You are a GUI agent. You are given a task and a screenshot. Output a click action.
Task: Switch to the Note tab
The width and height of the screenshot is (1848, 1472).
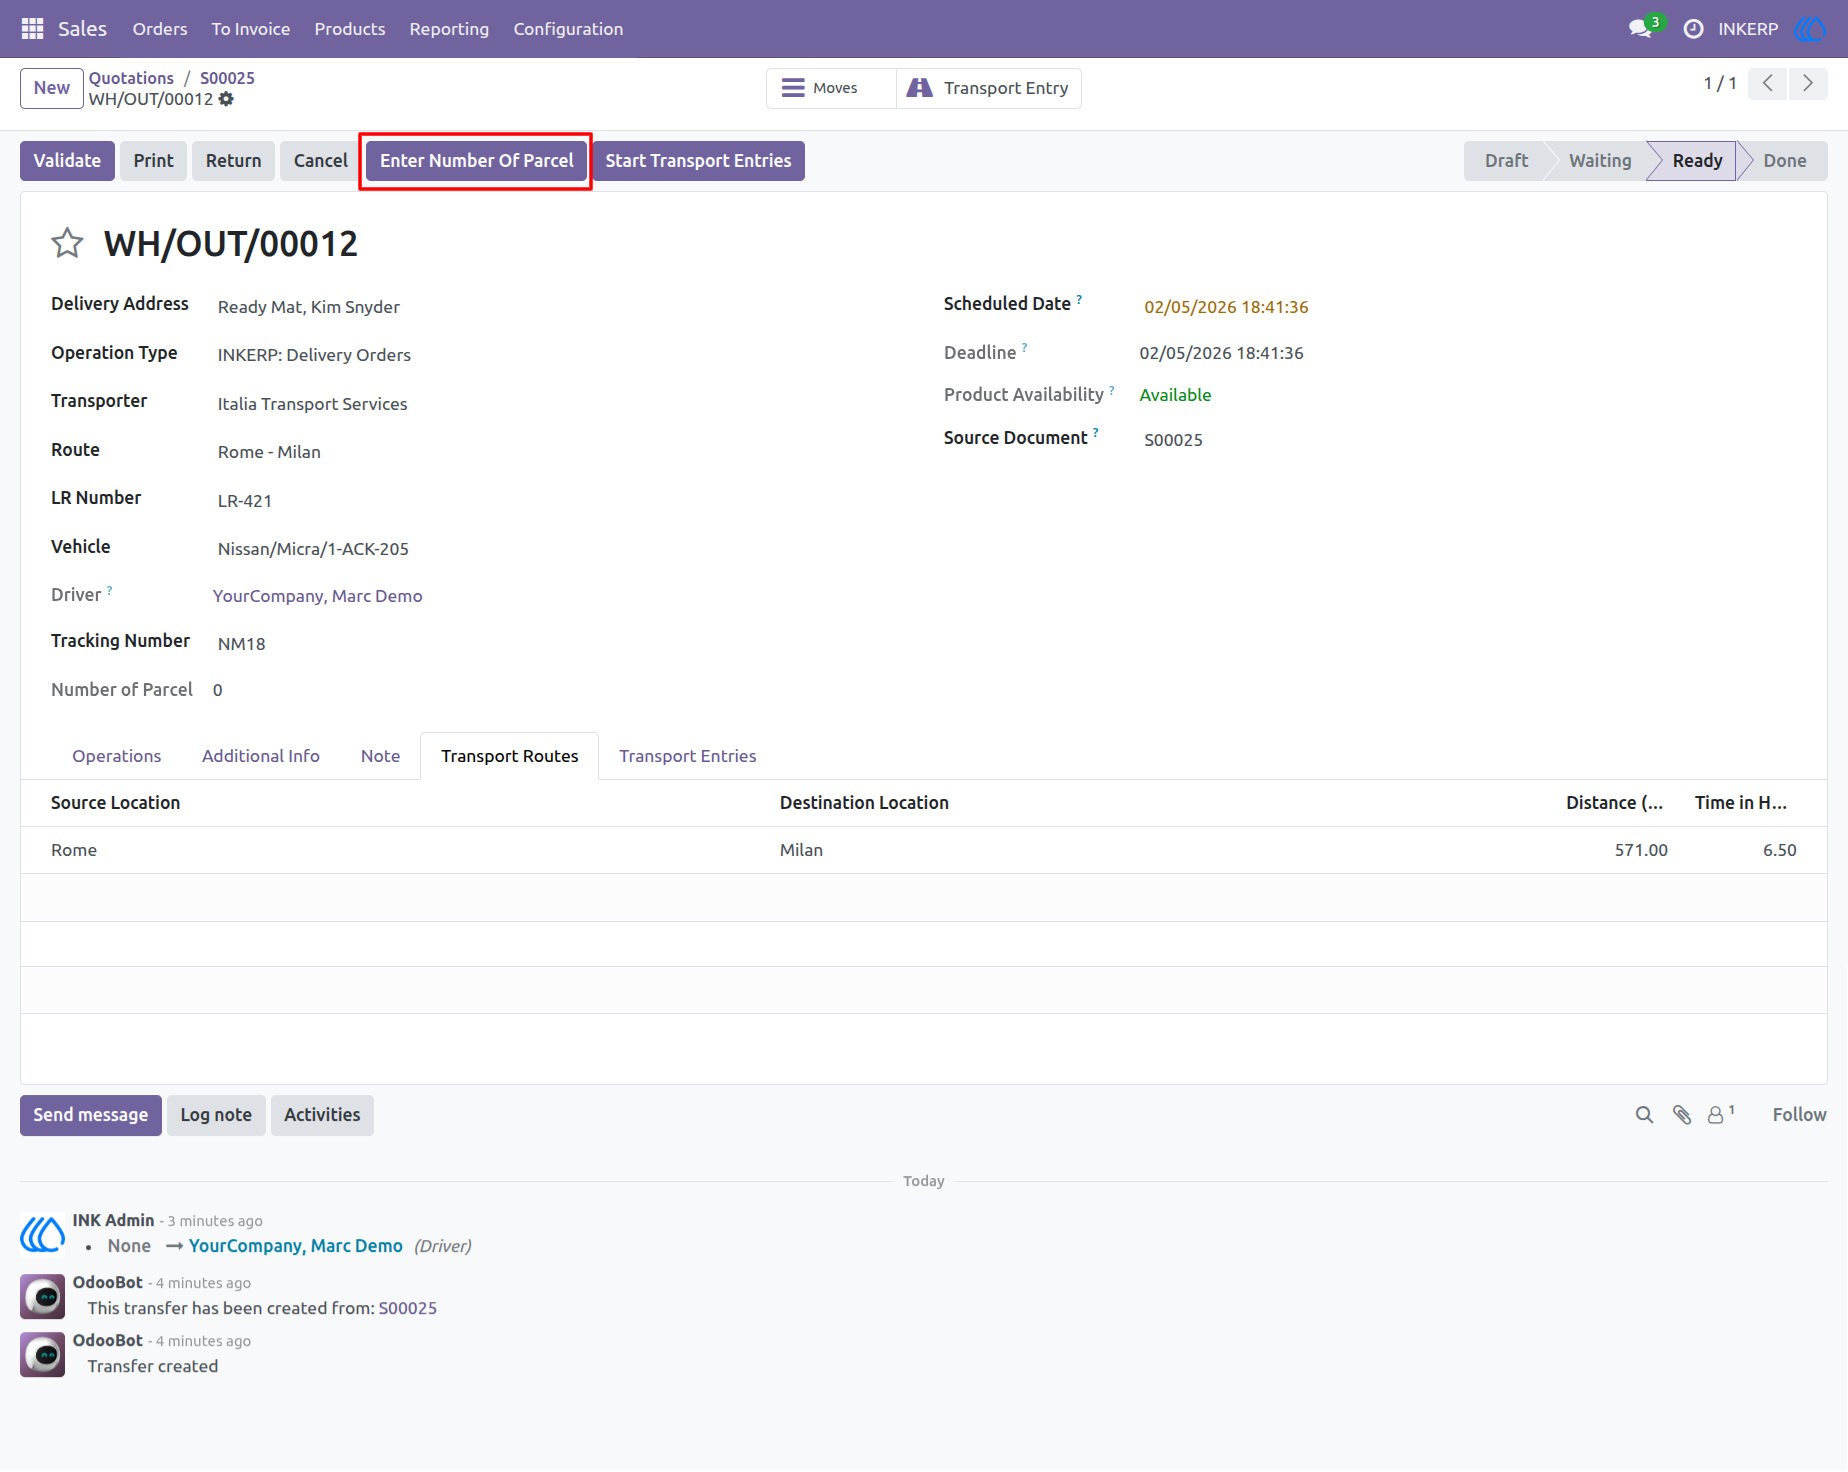click(380, 756)
